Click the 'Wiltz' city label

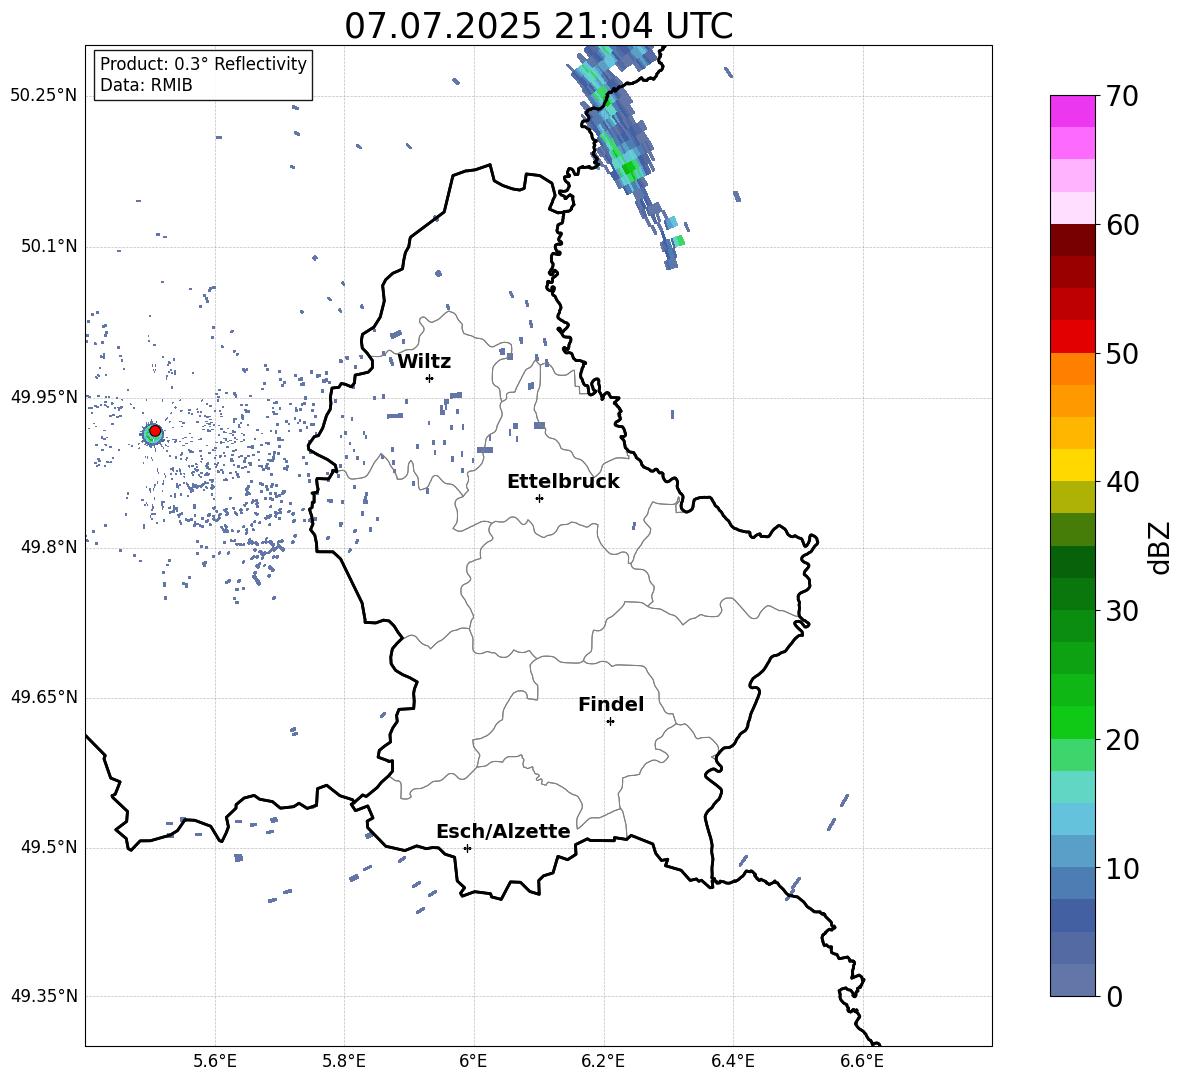coord(424,362)
